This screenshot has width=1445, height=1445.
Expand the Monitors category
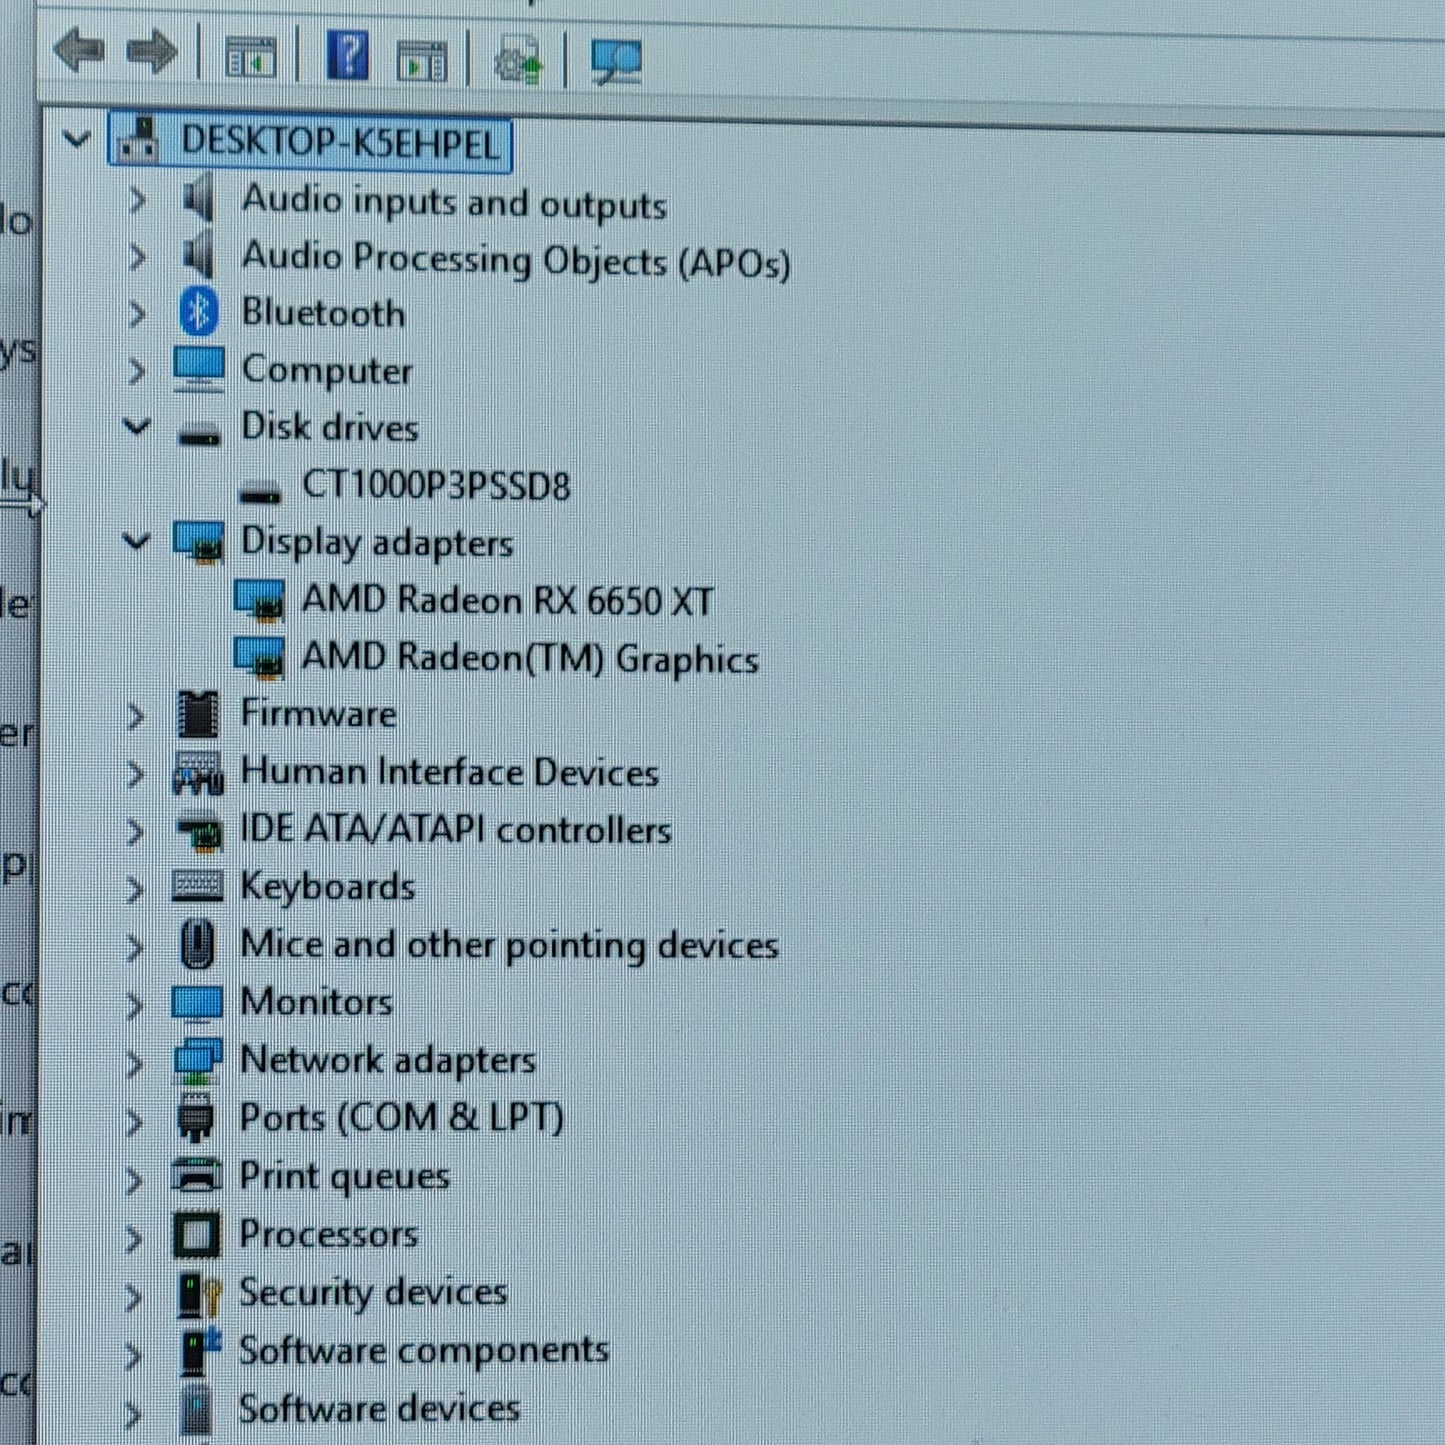135,1005
